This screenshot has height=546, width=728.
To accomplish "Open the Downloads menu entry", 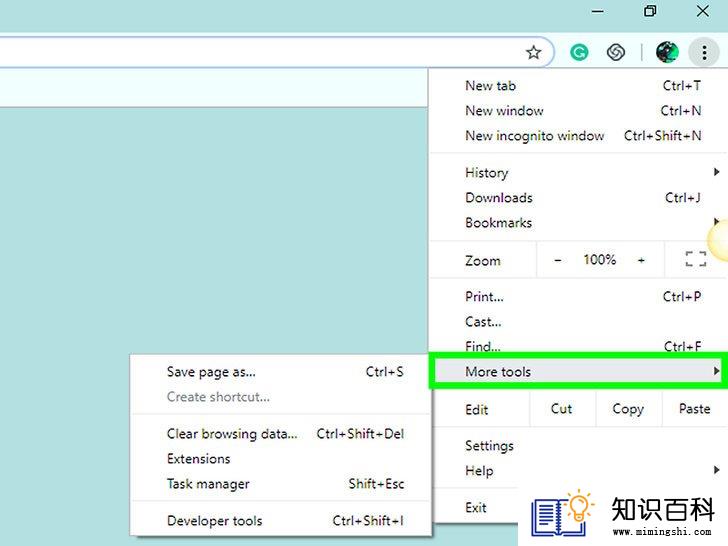I will tap(578, 198).
